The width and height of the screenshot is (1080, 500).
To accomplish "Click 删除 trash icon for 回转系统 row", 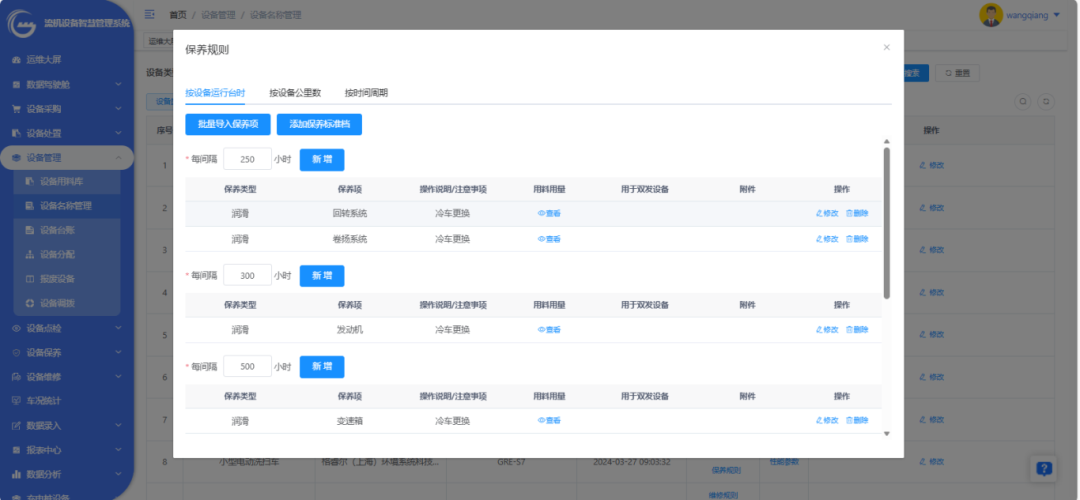I will (x=857, y=213).
